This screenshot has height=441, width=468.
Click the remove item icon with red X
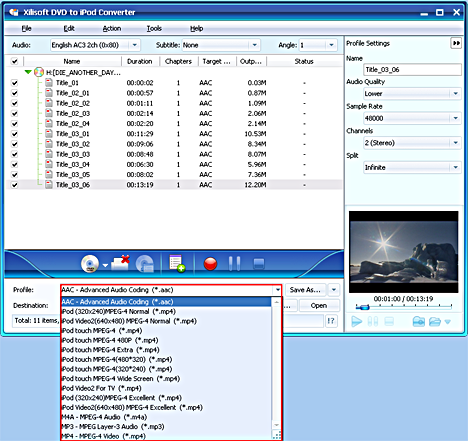[120, 263]
